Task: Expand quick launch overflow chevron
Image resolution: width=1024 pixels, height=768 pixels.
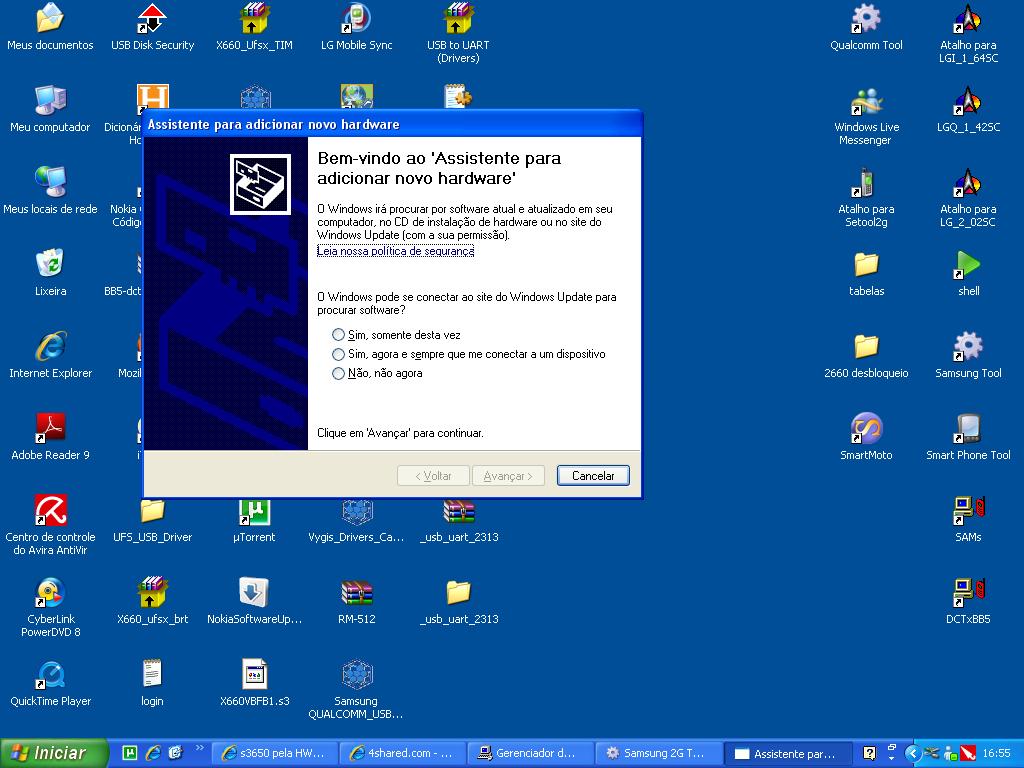Action: (x=200, y=748)
